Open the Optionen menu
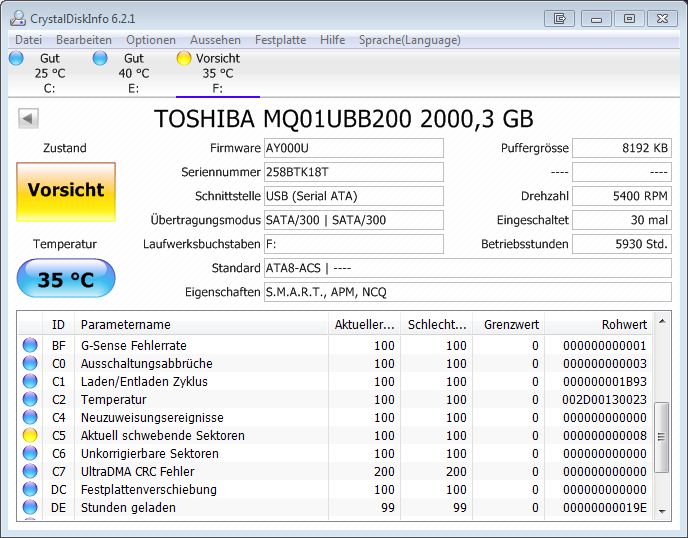Image resolution: width=688 pixels, height=538 pixels. pyautogui.click(x=151, y=40)
